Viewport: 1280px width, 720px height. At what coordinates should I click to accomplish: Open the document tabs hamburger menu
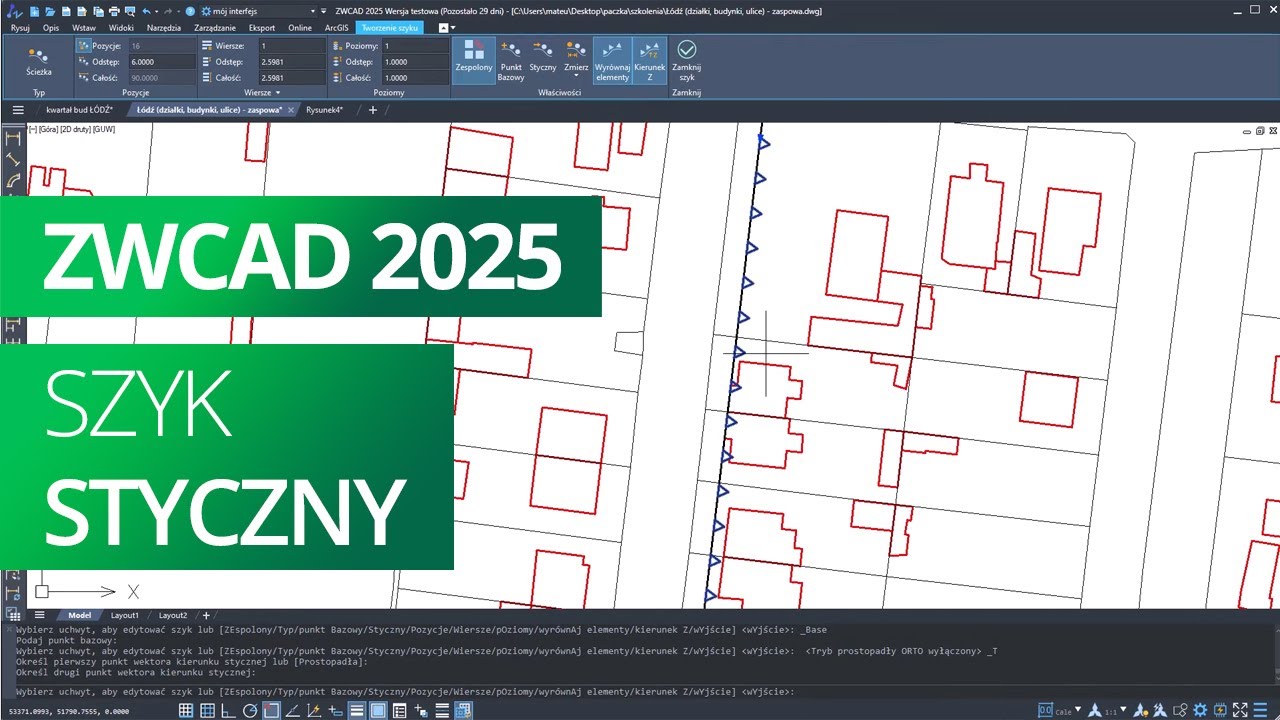pyautogui.click(x=18, y=110)
